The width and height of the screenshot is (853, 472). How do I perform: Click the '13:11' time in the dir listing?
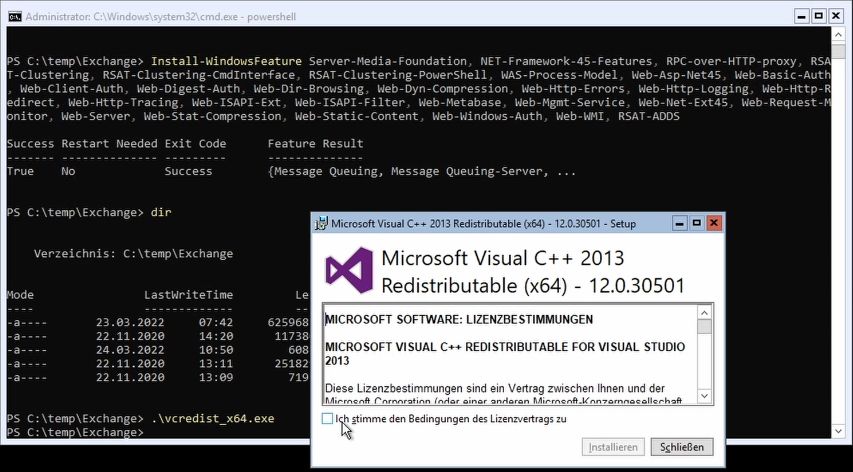215,363
